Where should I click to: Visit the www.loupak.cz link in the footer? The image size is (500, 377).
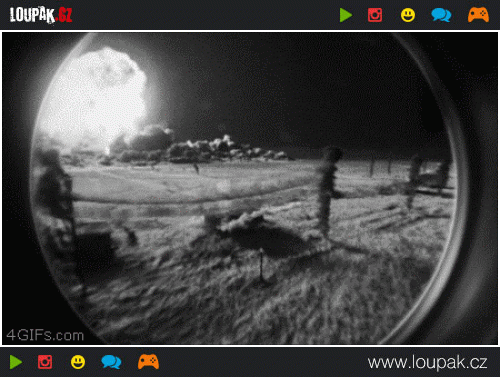[427, 362]
